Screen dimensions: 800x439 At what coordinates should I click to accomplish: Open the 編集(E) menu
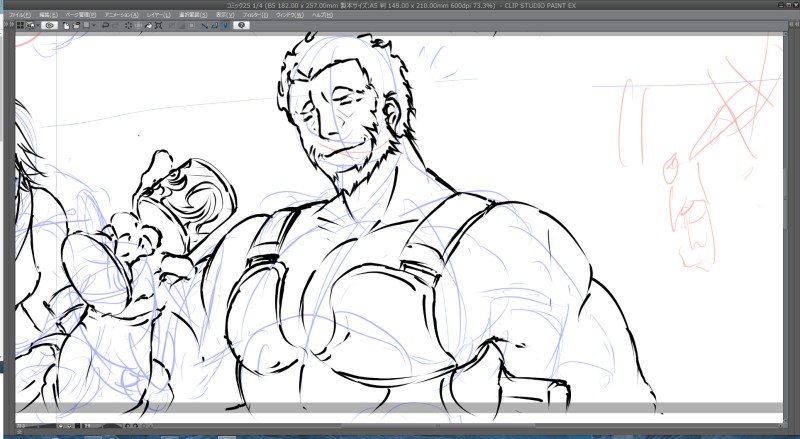click(48, 15)
